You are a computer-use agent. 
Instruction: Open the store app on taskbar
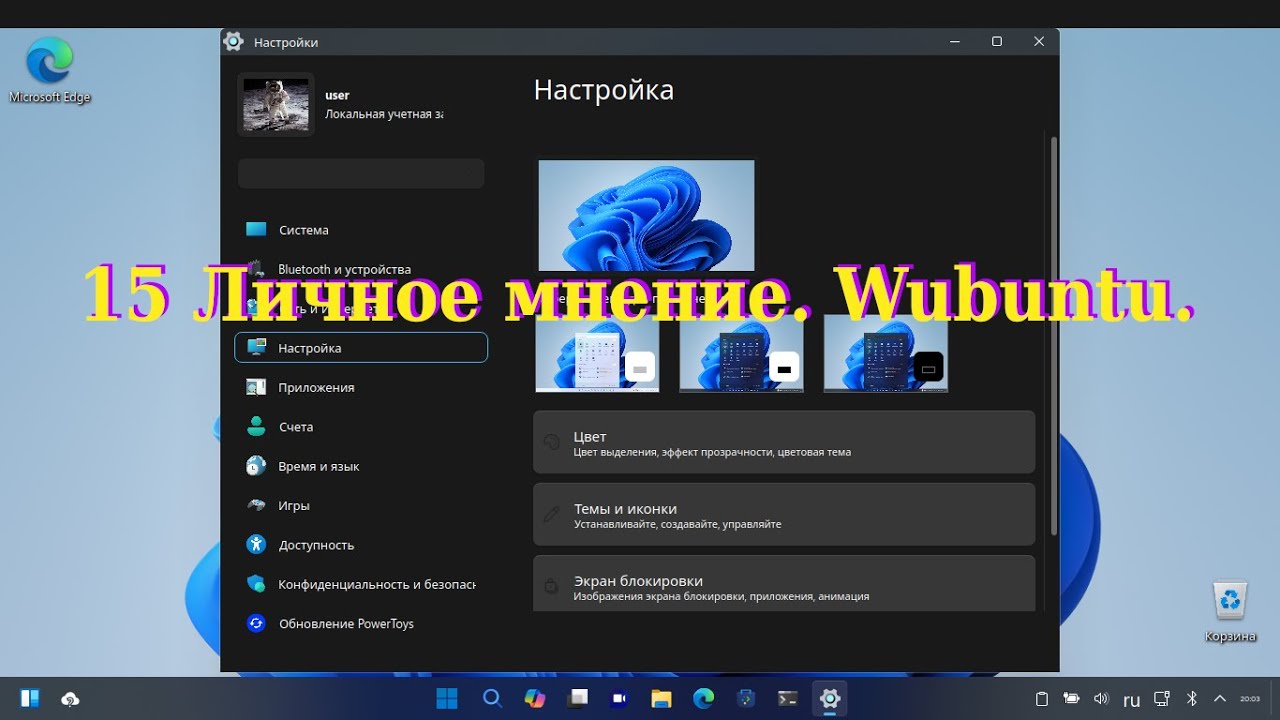coord(746,698)
